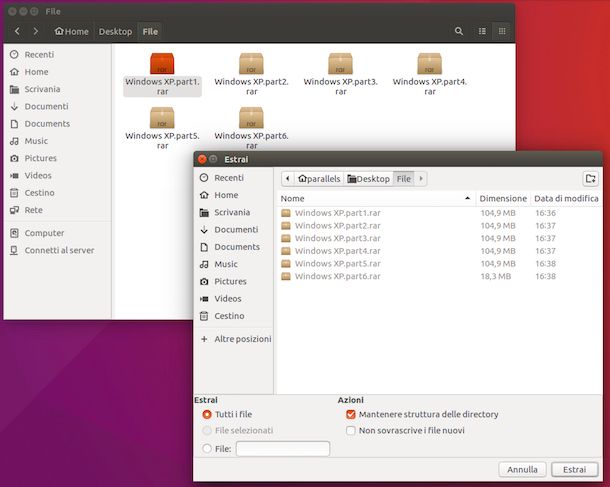610x487 pixels.
Task: Go back in Files window
Action: pyautogui.click(x=17, y=31)
